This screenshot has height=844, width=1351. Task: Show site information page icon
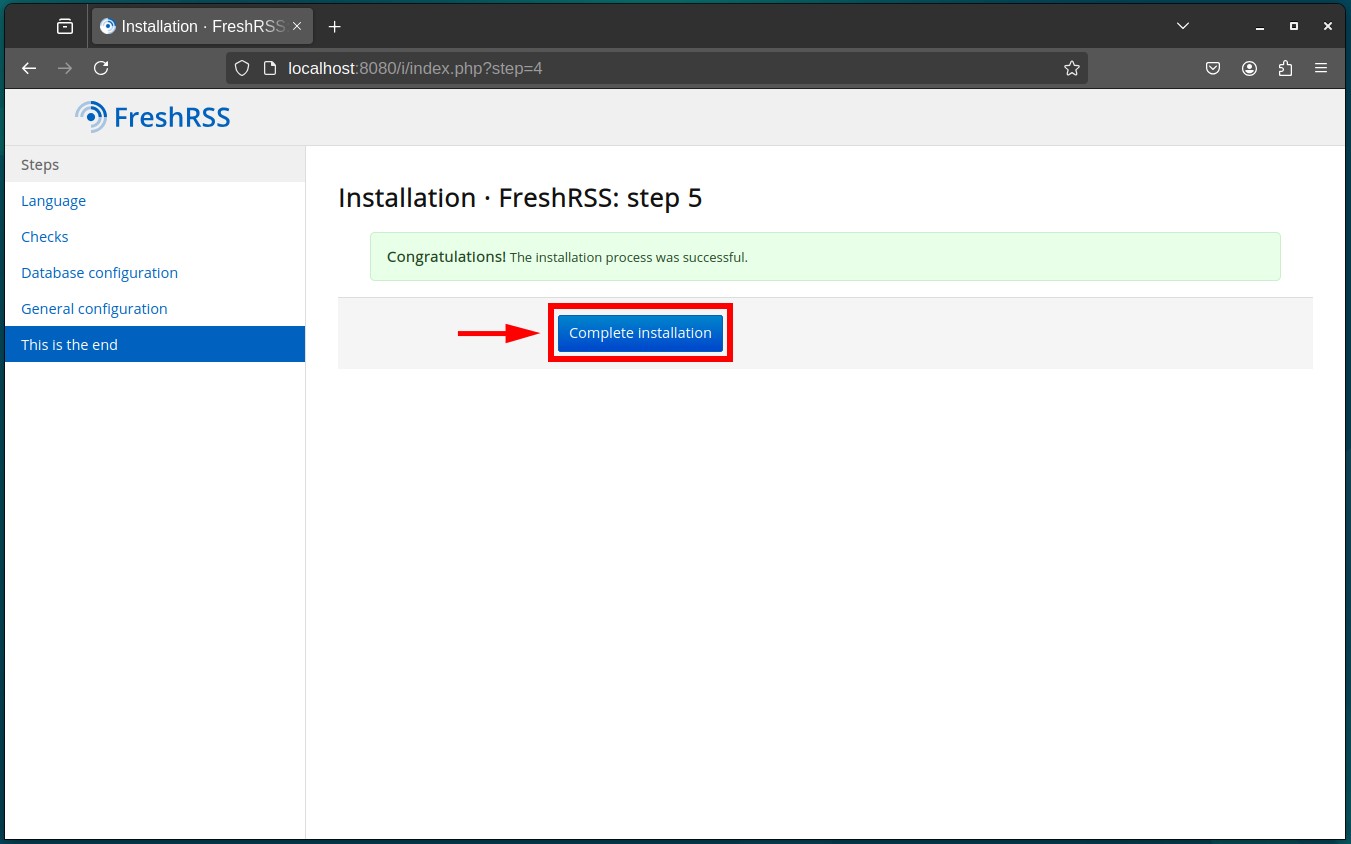(268, 68)
